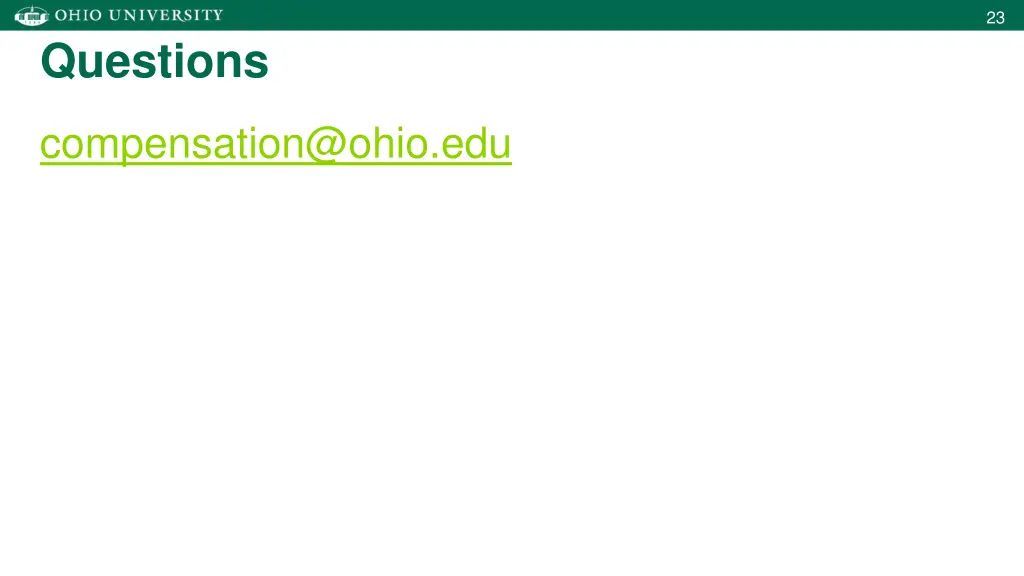Screen dimensions: 1024x576
Task: Click the digit 2 in slide number
Action: pos(991,18)
